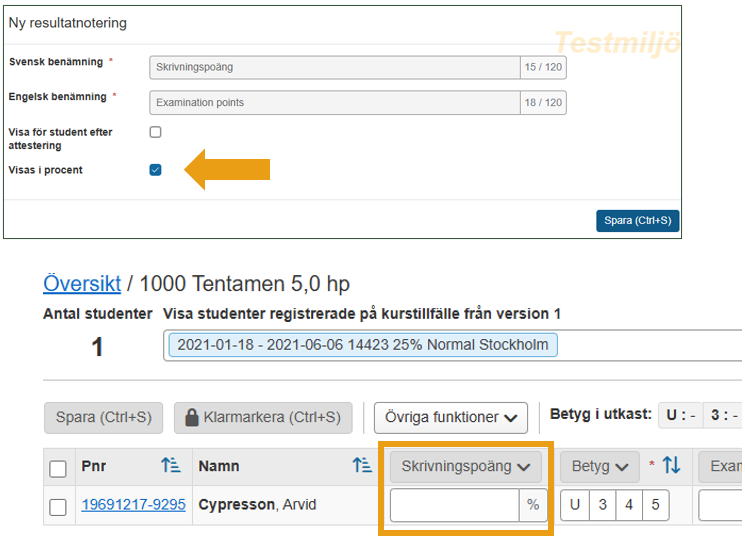Select all students via header checkbox
This screenshot has height=547, width=745.
coord(59,468)
